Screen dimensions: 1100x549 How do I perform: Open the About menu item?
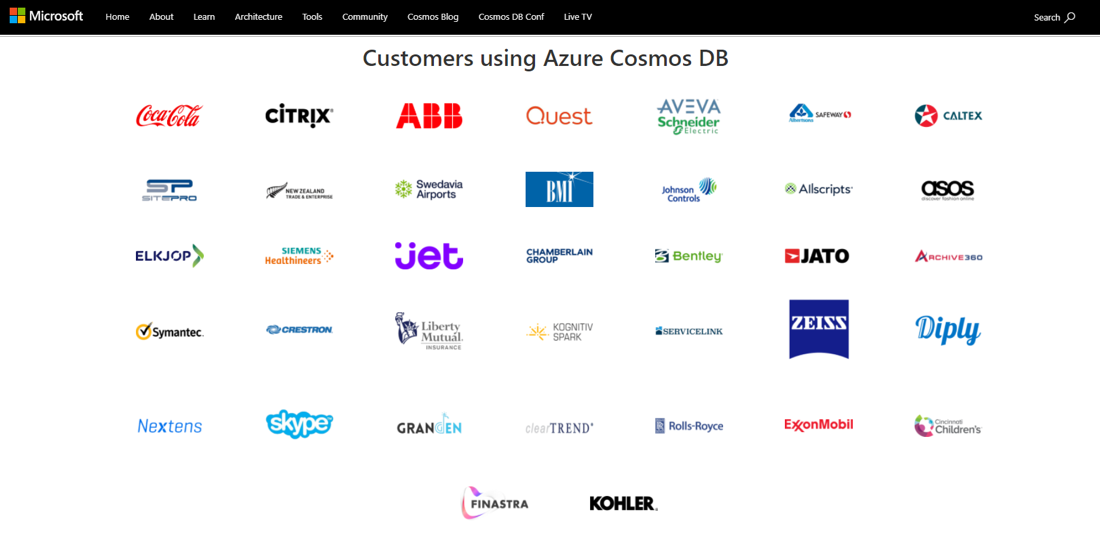pos(161,17)
